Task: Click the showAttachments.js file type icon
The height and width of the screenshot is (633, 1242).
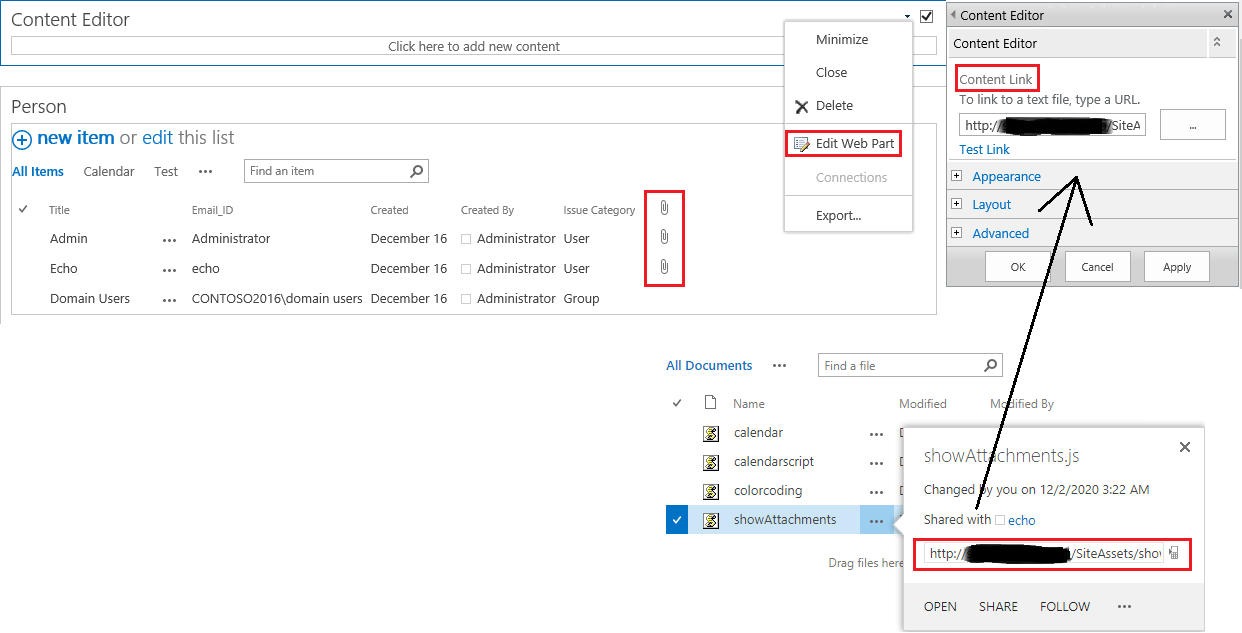Action: click(710, 519)
